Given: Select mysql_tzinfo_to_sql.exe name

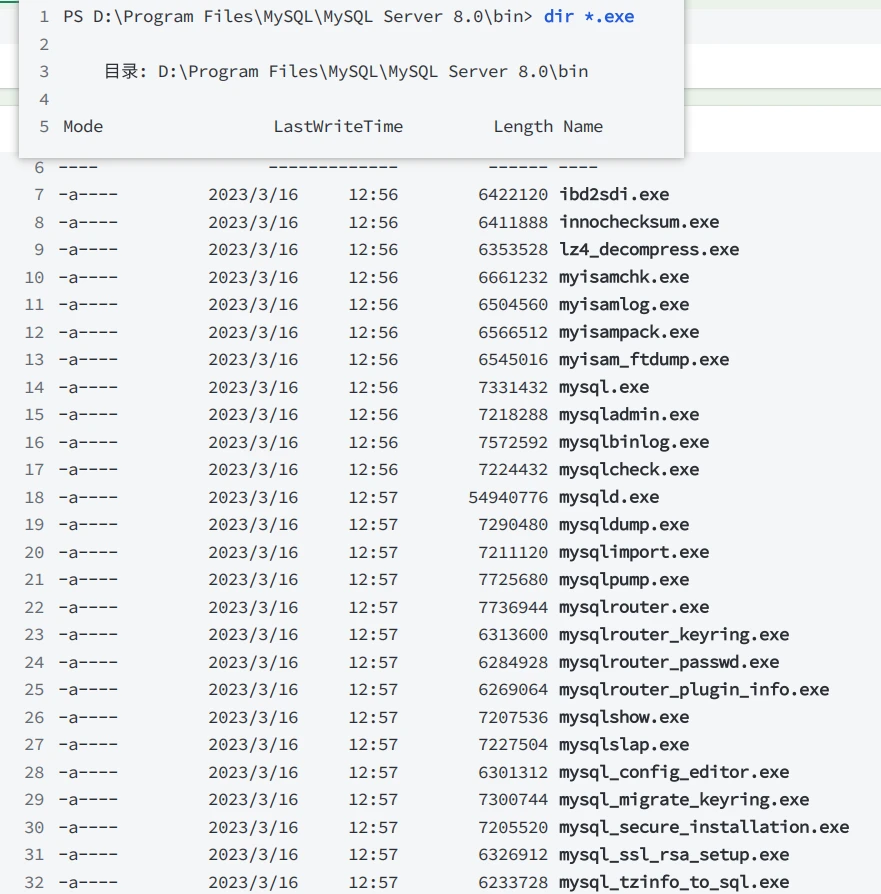Looking at the screenshot, I should click(674, 882).
